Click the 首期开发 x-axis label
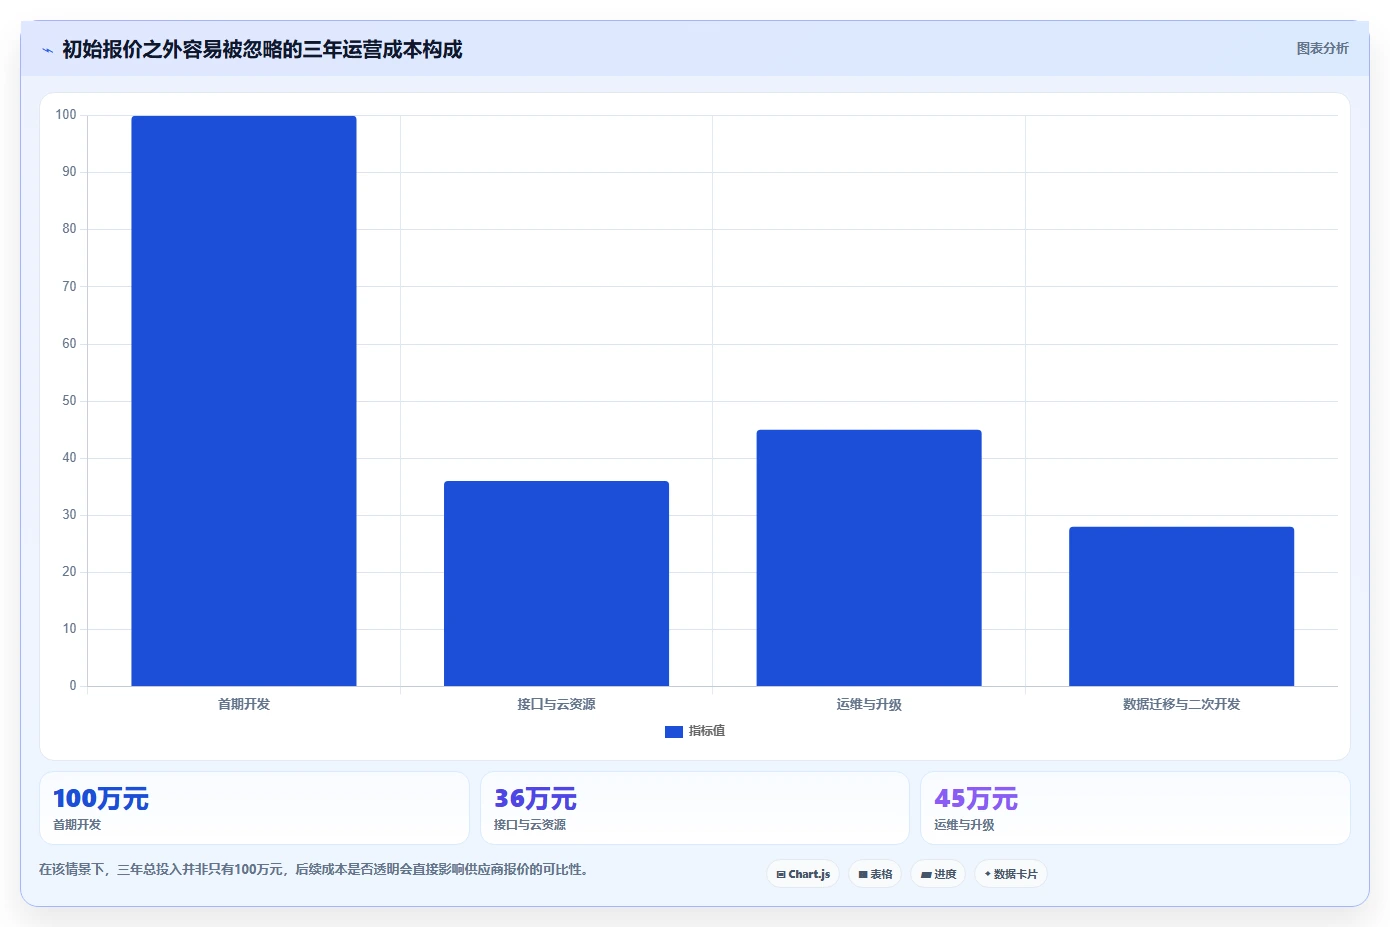The width and height of the screenshot is (1390, 927). tap(244, 704)
